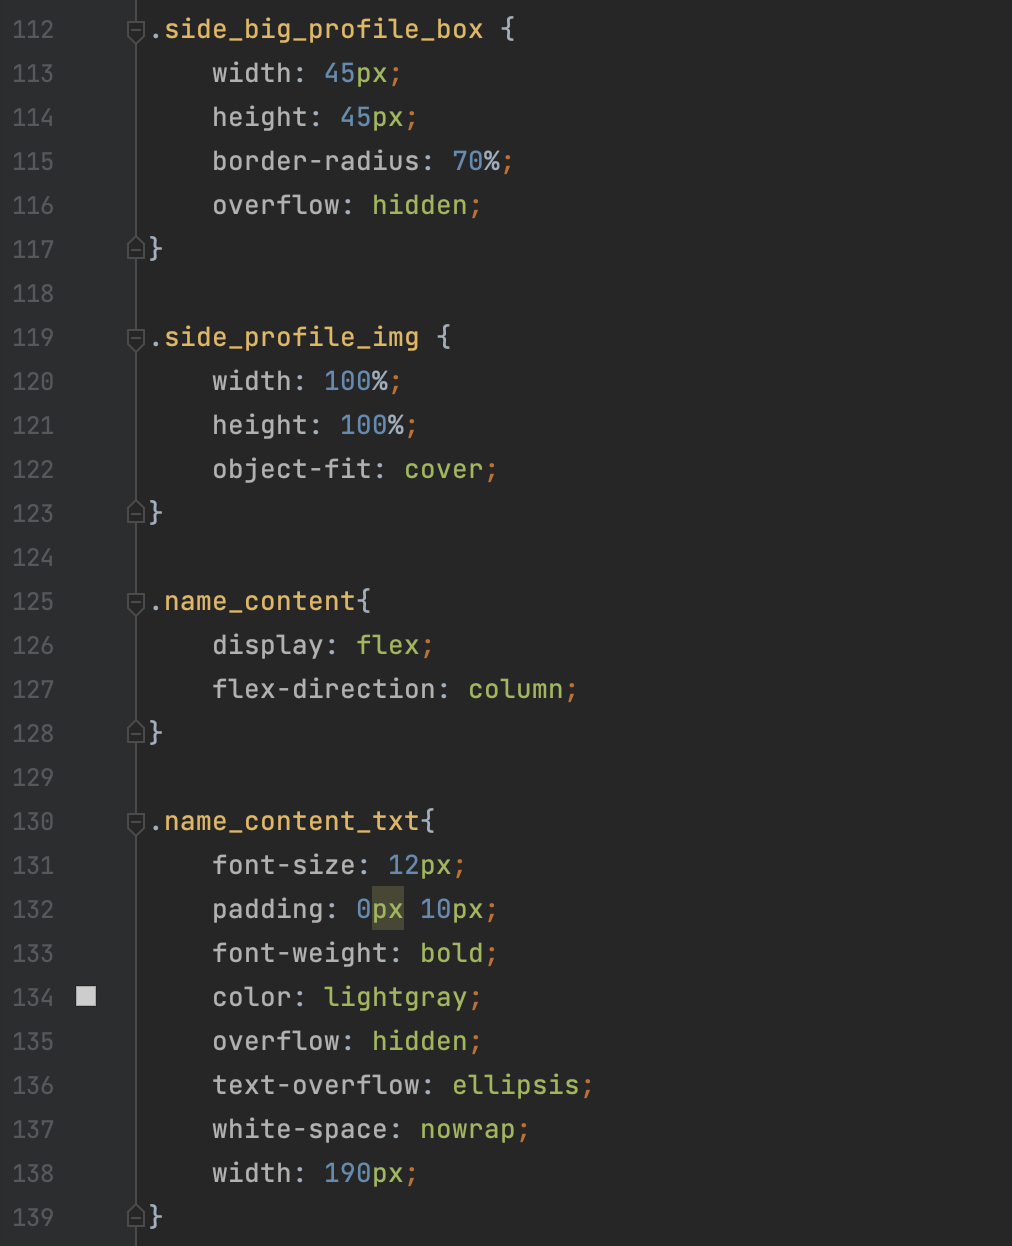Click the nowrap value
Screen dimensions: 1012x1246
point(468,1129)
